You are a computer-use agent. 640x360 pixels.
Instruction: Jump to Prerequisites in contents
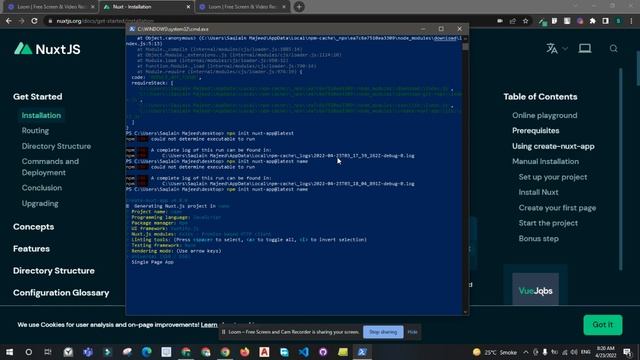point(536,131)
